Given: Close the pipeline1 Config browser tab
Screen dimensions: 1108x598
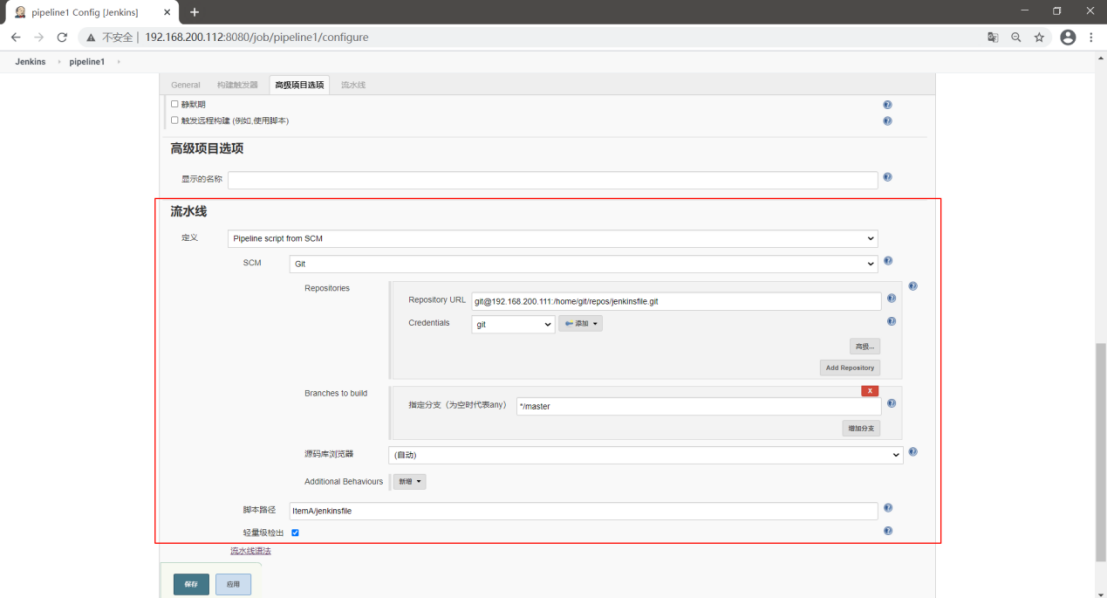Looking at the screenshot, I should (x=167, y=12).
